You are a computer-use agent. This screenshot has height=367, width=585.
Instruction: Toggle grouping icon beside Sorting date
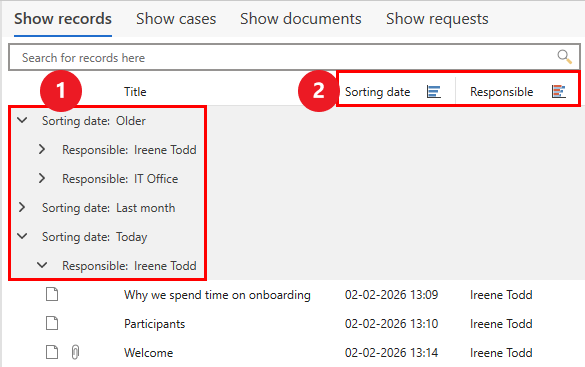pos(434,91)
